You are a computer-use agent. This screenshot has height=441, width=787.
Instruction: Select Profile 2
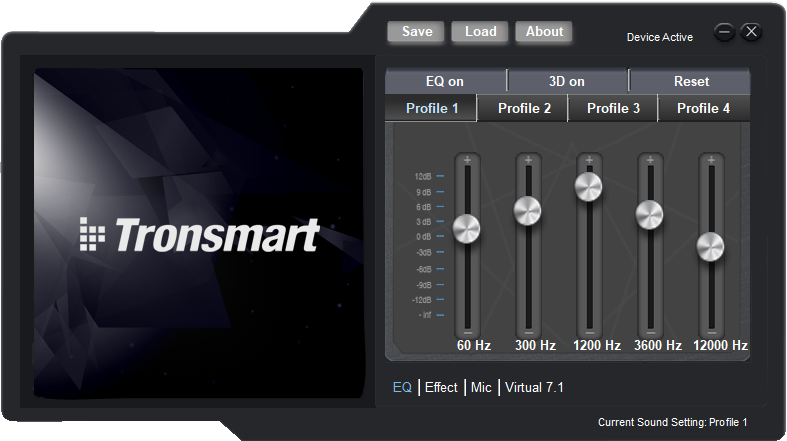[524, 108]
